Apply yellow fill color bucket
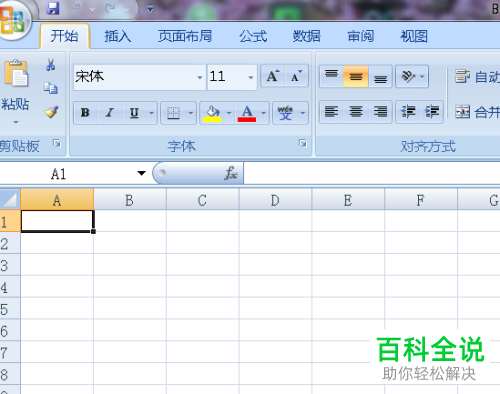The image size is (500, 394). 212,113
